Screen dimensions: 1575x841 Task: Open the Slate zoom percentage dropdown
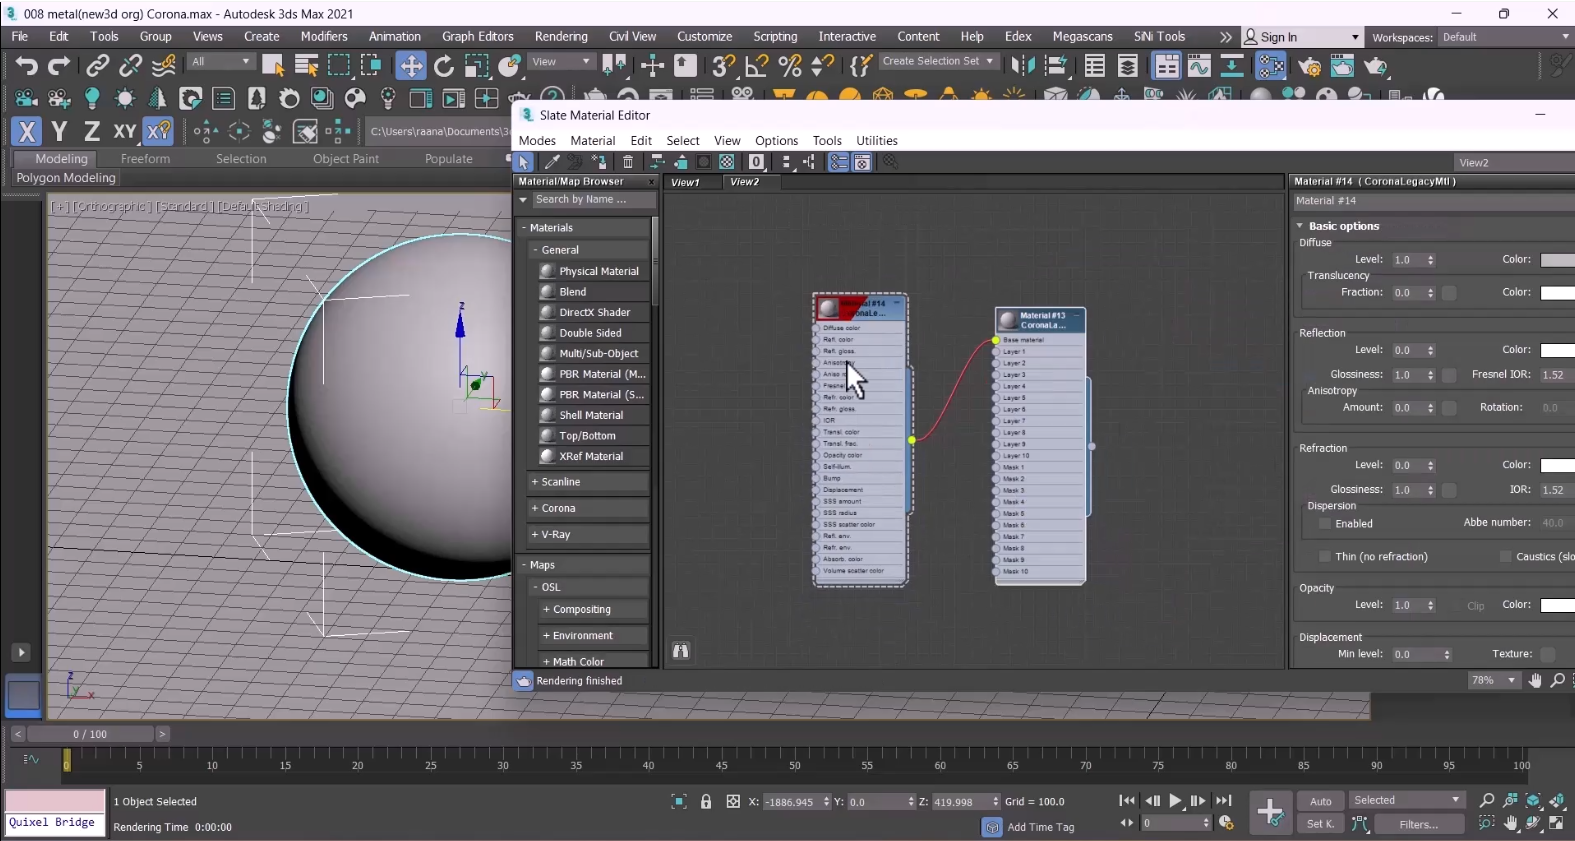[1493, 680]
